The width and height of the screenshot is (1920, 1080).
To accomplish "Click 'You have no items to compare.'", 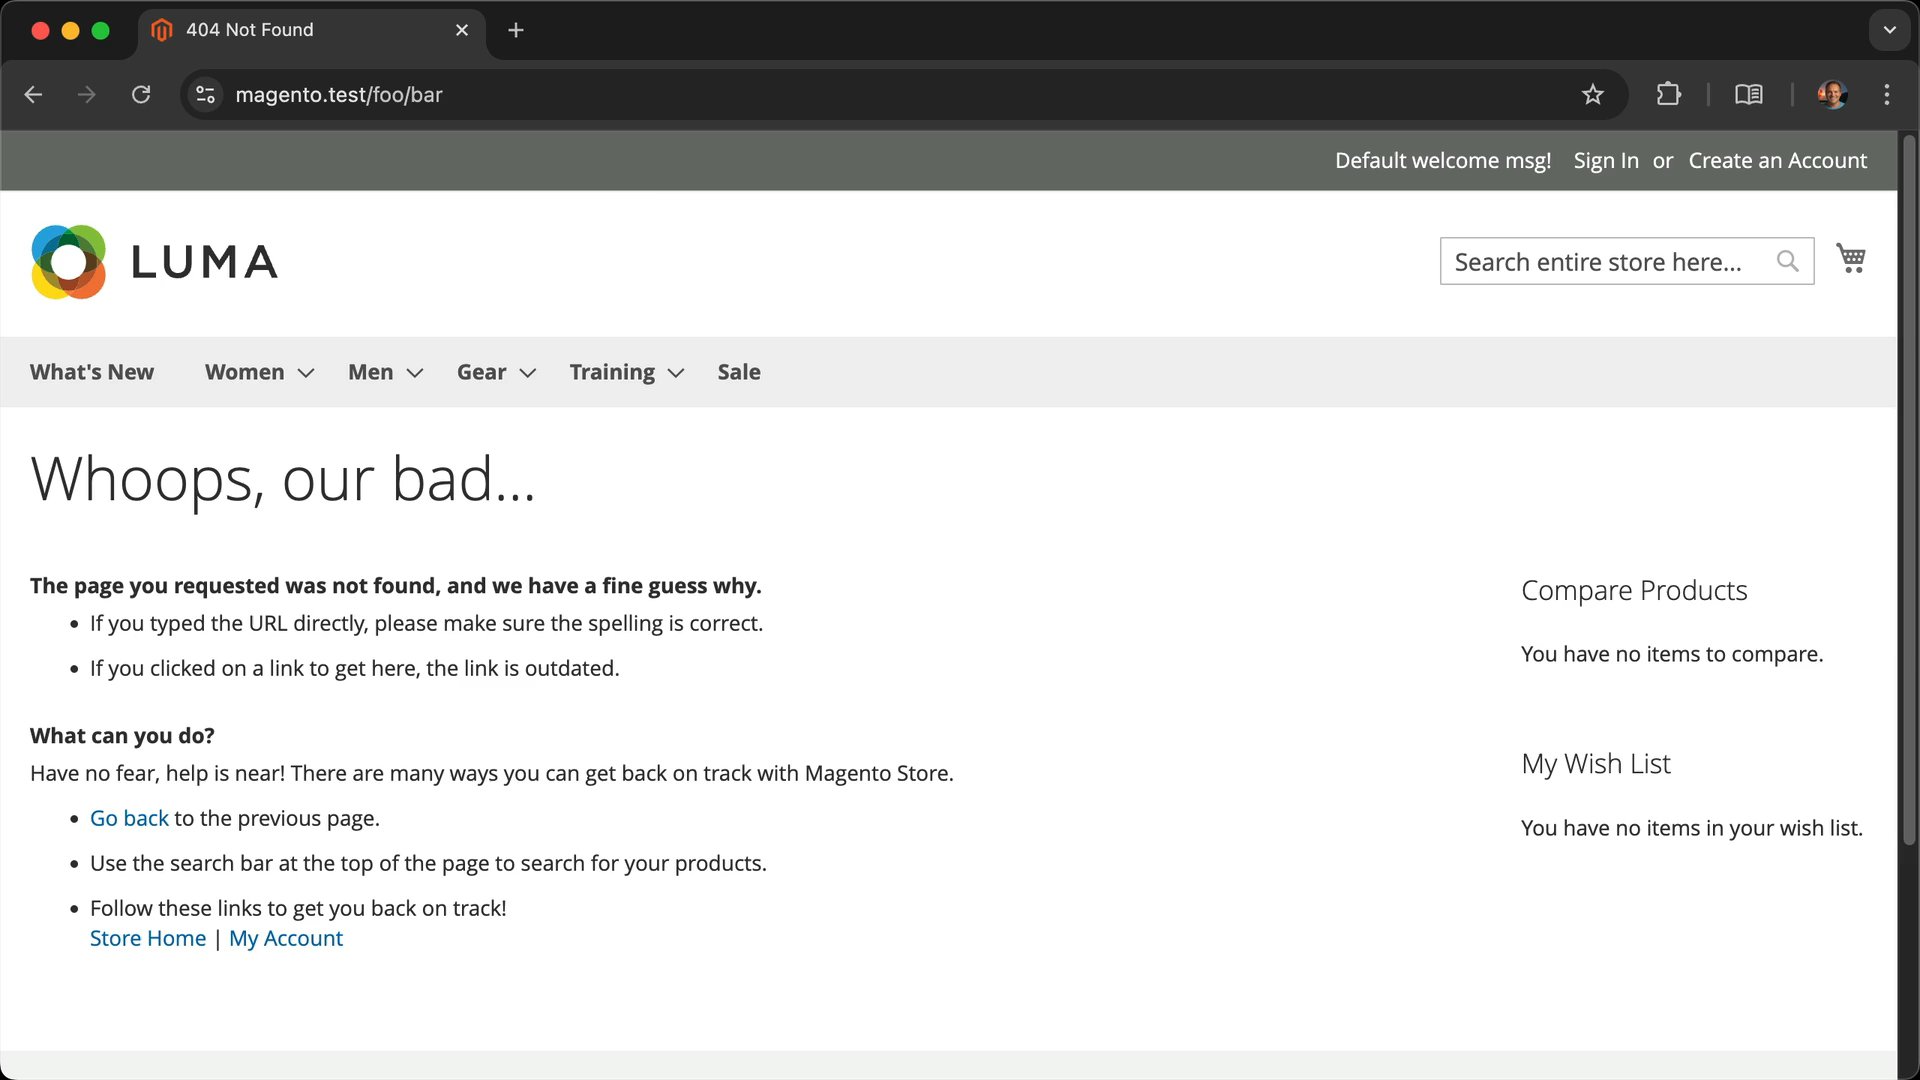I will [1672, 654].
